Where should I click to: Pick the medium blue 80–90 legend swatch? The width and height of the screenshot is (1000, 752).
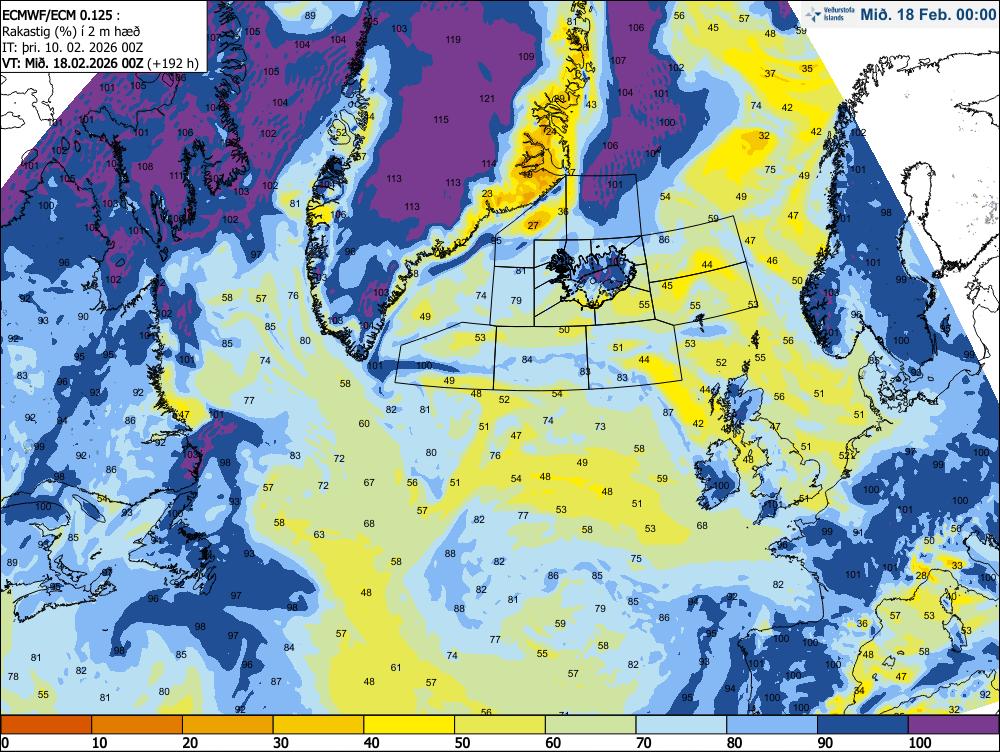pyautogui.click(x=772, y=724)
